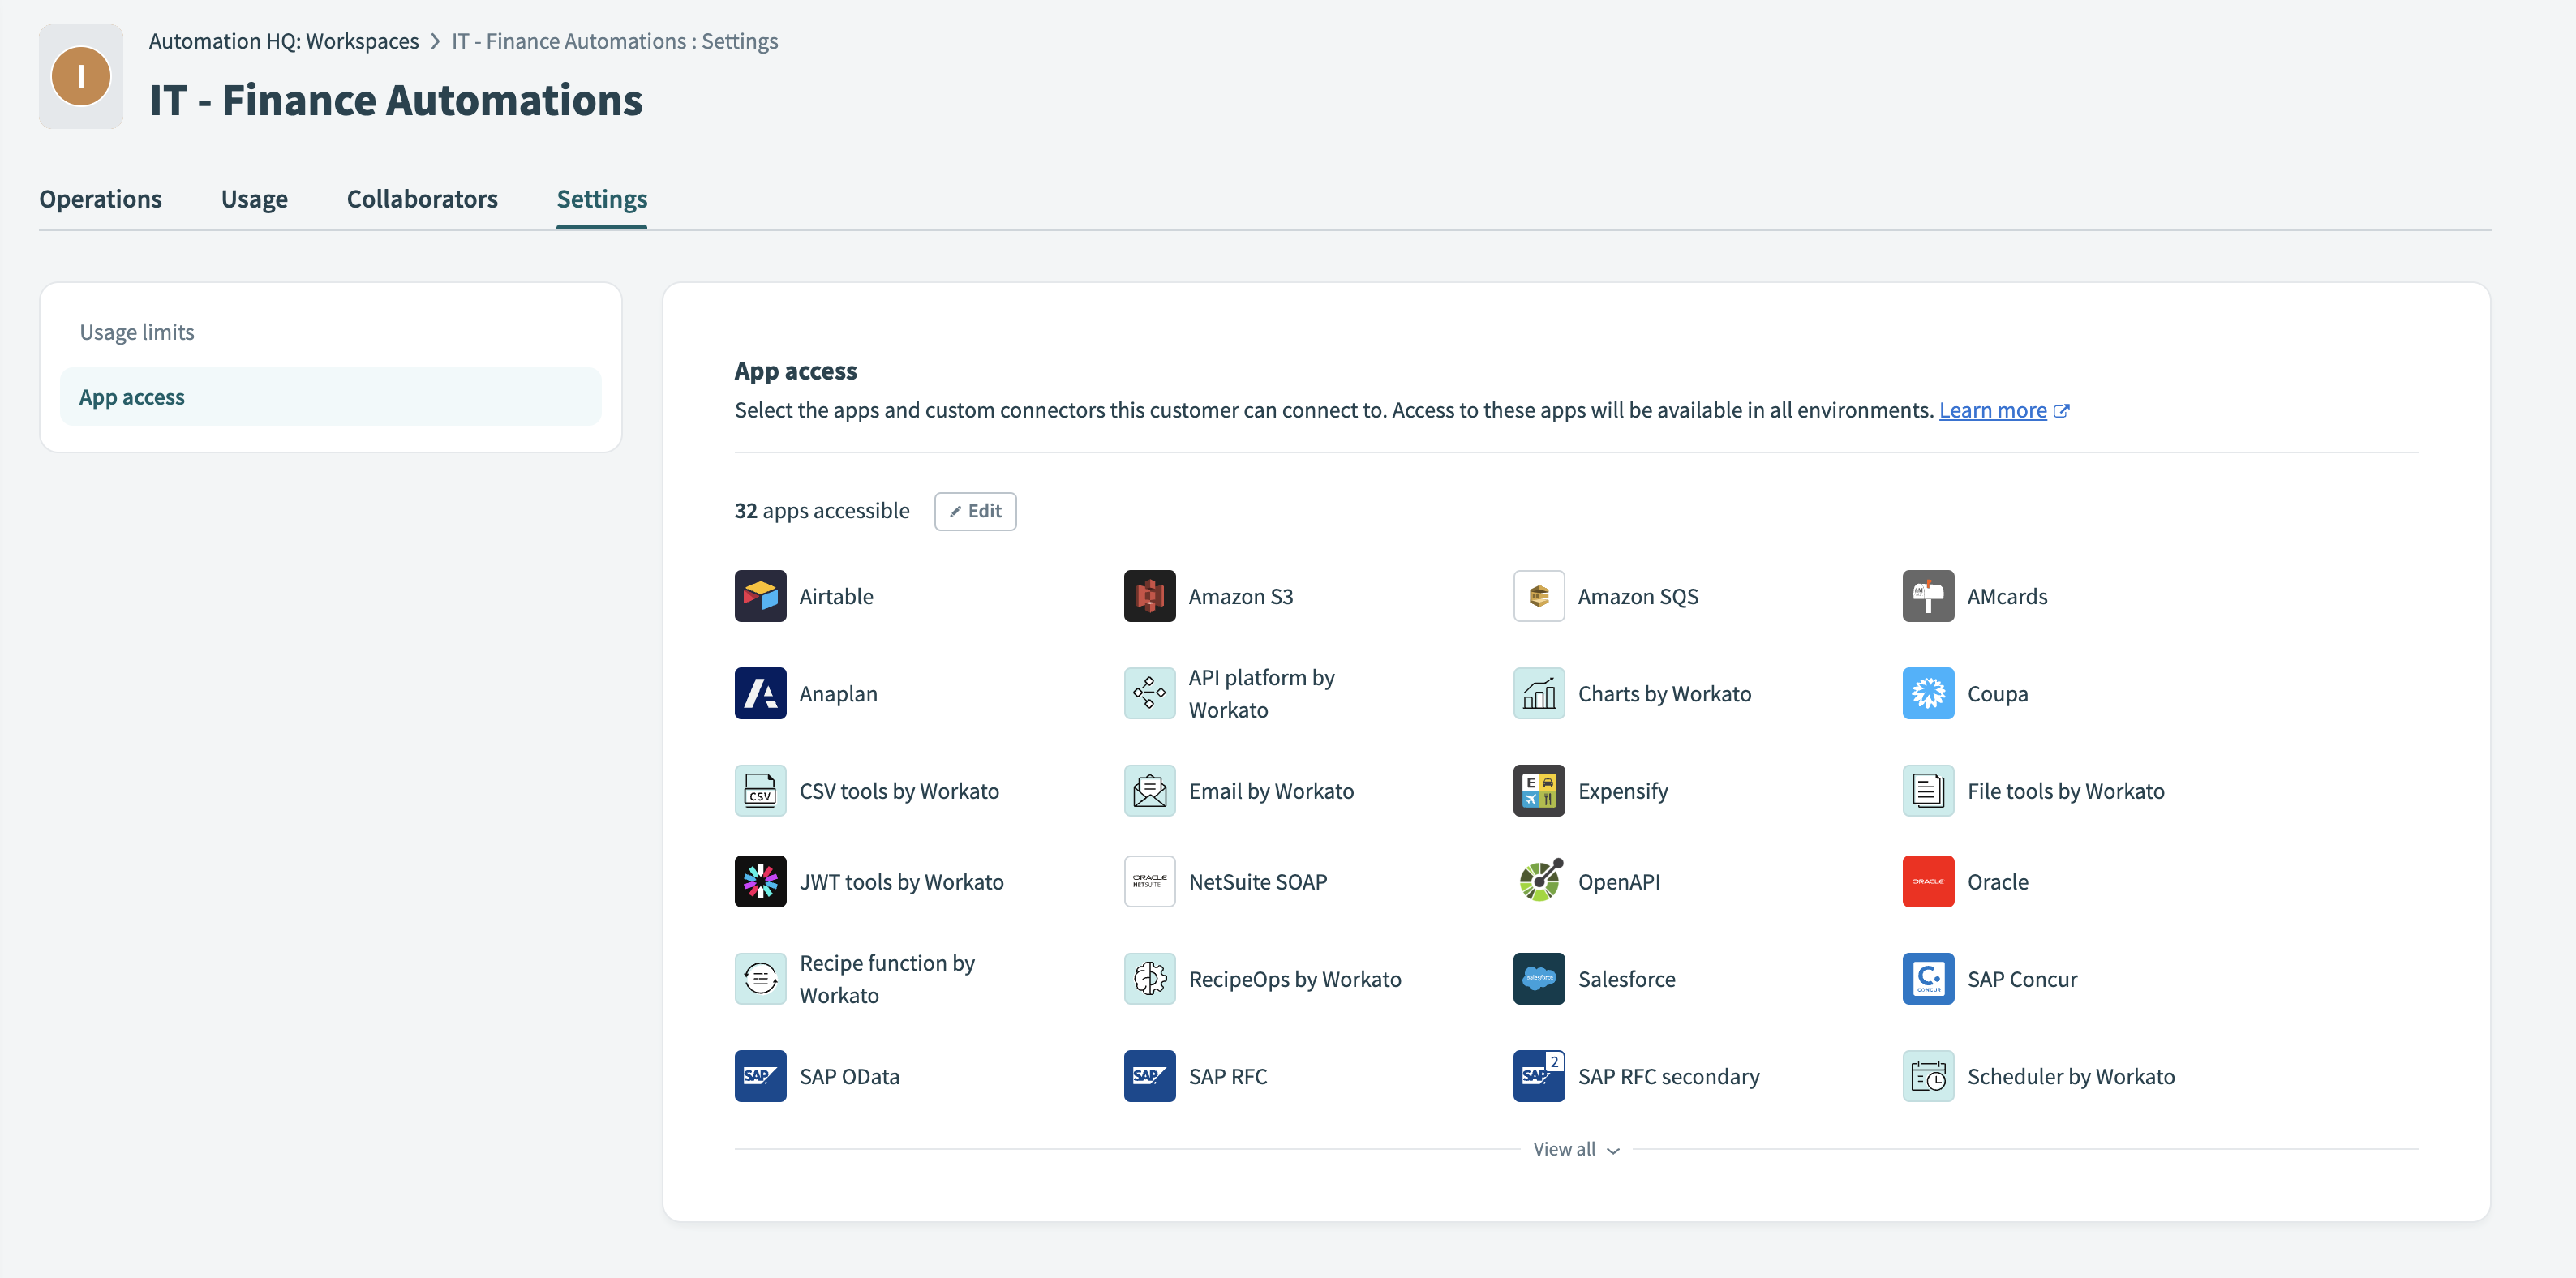This screenshot has height=1278, width=2576.
Task: Click the JWT tools by Workato icon
Action: point(760,881)
